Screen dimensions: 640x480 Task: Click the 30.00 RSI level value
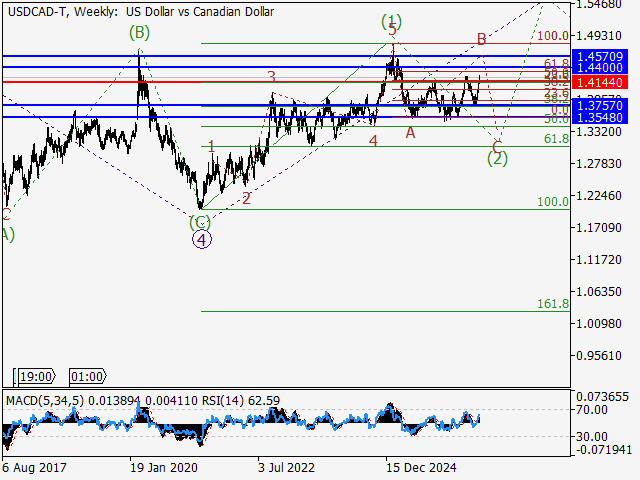tap(593, 437)
